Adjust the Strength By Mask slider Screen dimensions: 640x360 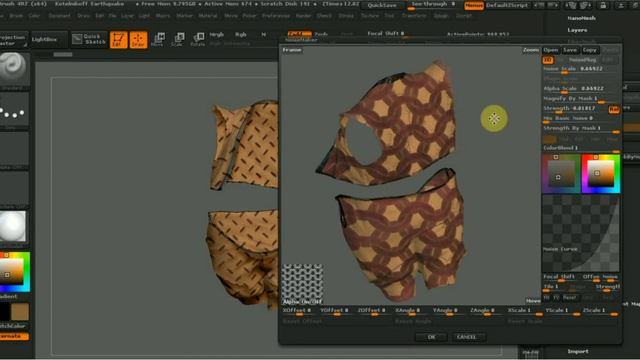pyautogui.click(x=580, y=129)
